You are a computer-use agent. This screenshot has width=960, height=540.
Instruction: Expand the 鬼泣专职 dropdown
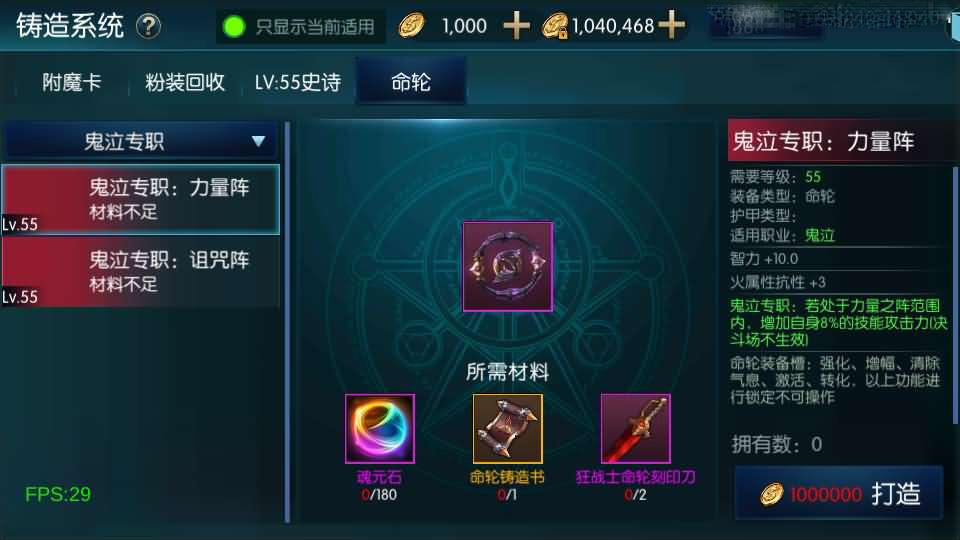click(x=140, y=141)
